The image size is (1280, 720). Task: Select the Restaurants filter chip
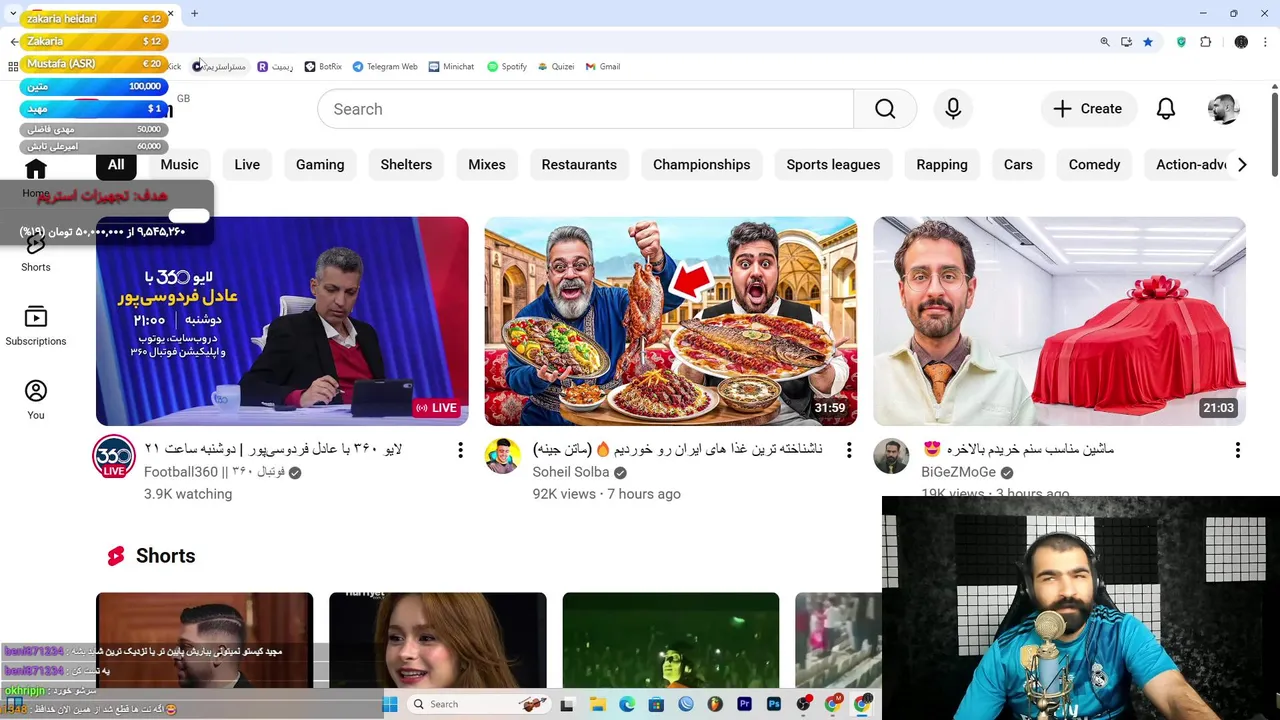pos(579,165)
